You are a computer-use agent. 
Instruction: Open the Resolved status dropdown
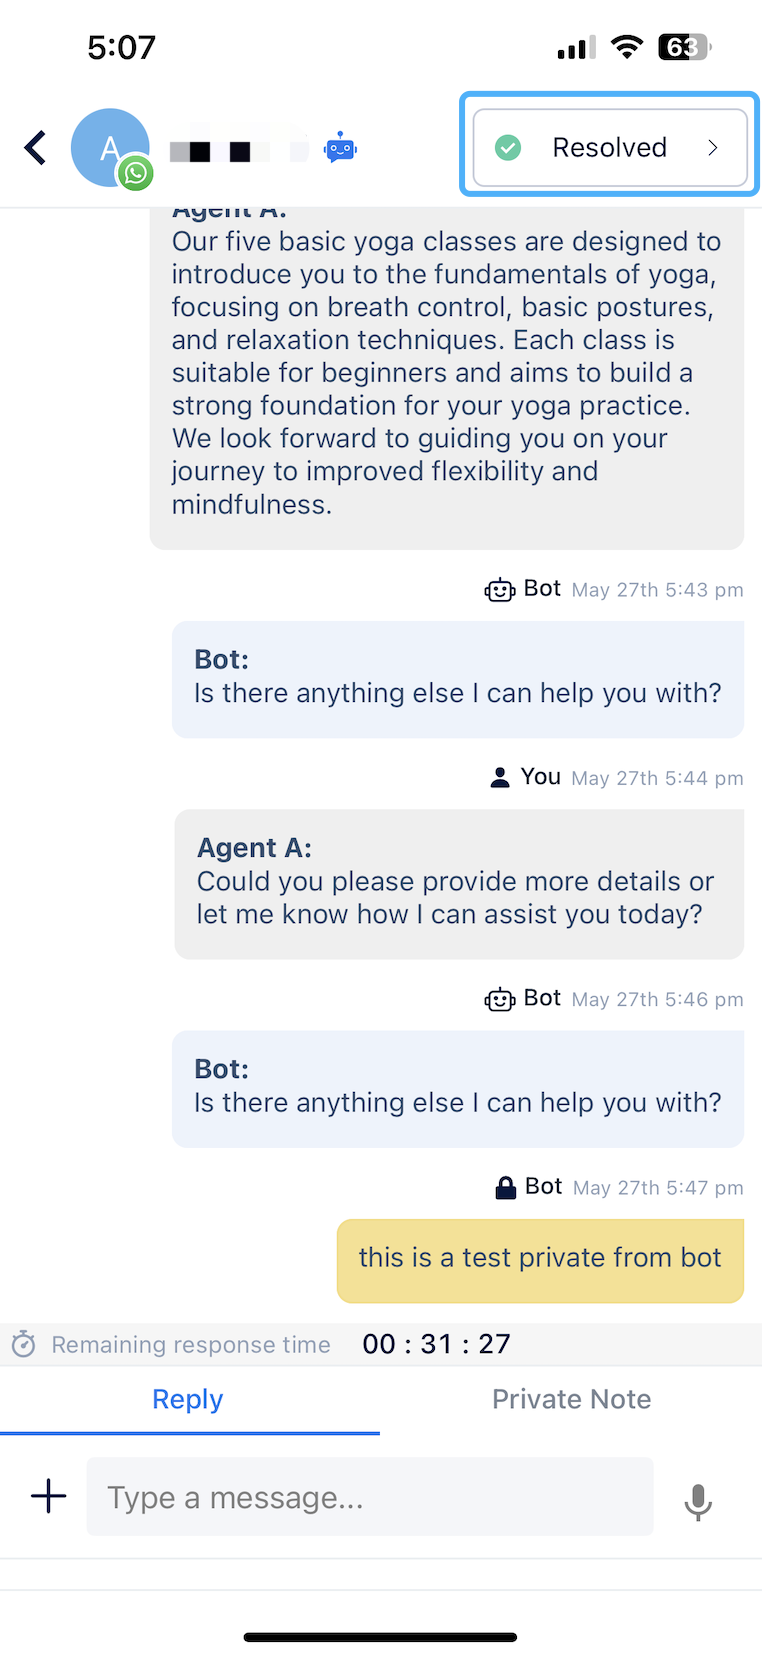point(609,148)
